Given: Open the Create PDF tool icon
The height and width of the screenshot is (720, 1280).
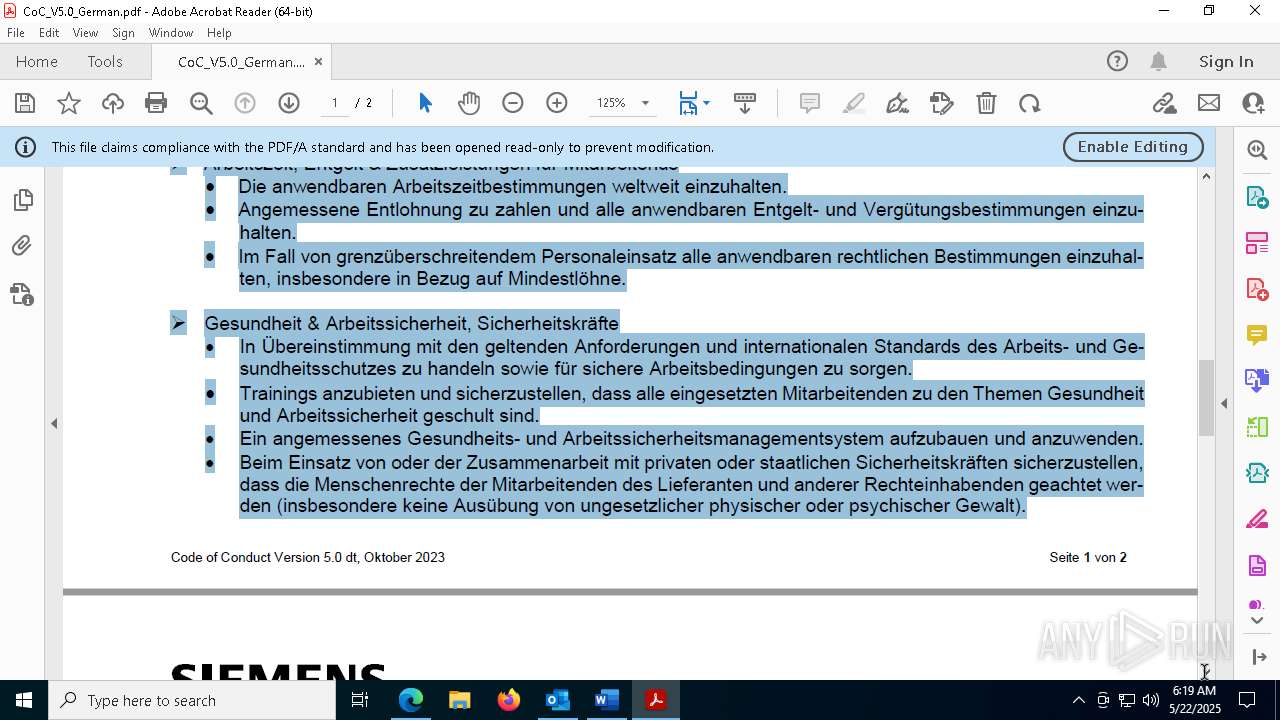Looking at the screenshot, I should 1257,289.
